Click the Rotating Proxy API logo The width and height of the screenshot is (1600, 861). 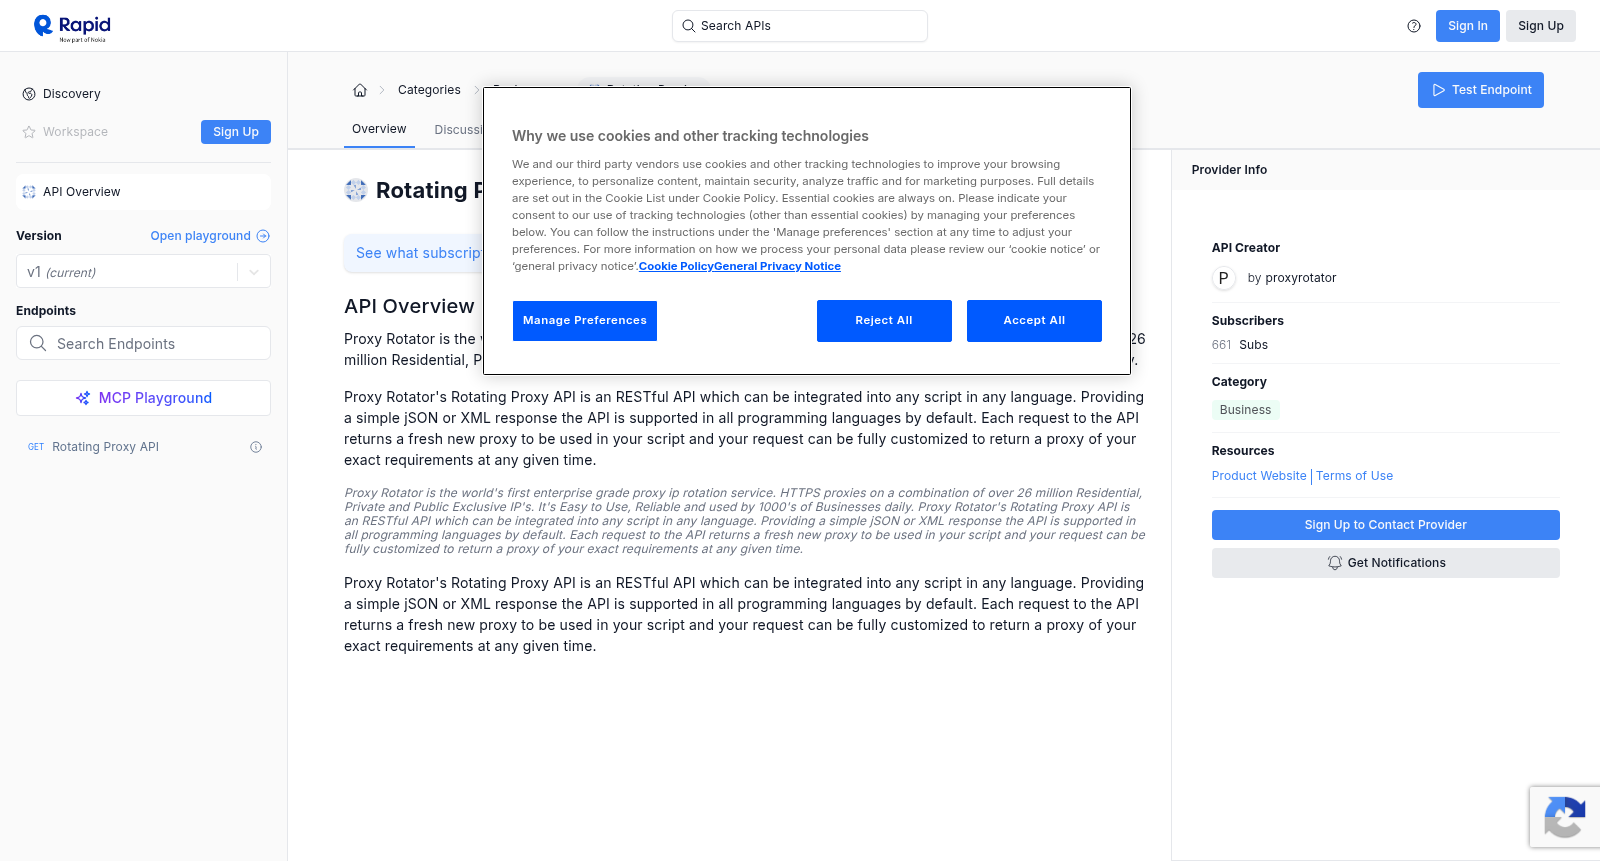point(356,190)
